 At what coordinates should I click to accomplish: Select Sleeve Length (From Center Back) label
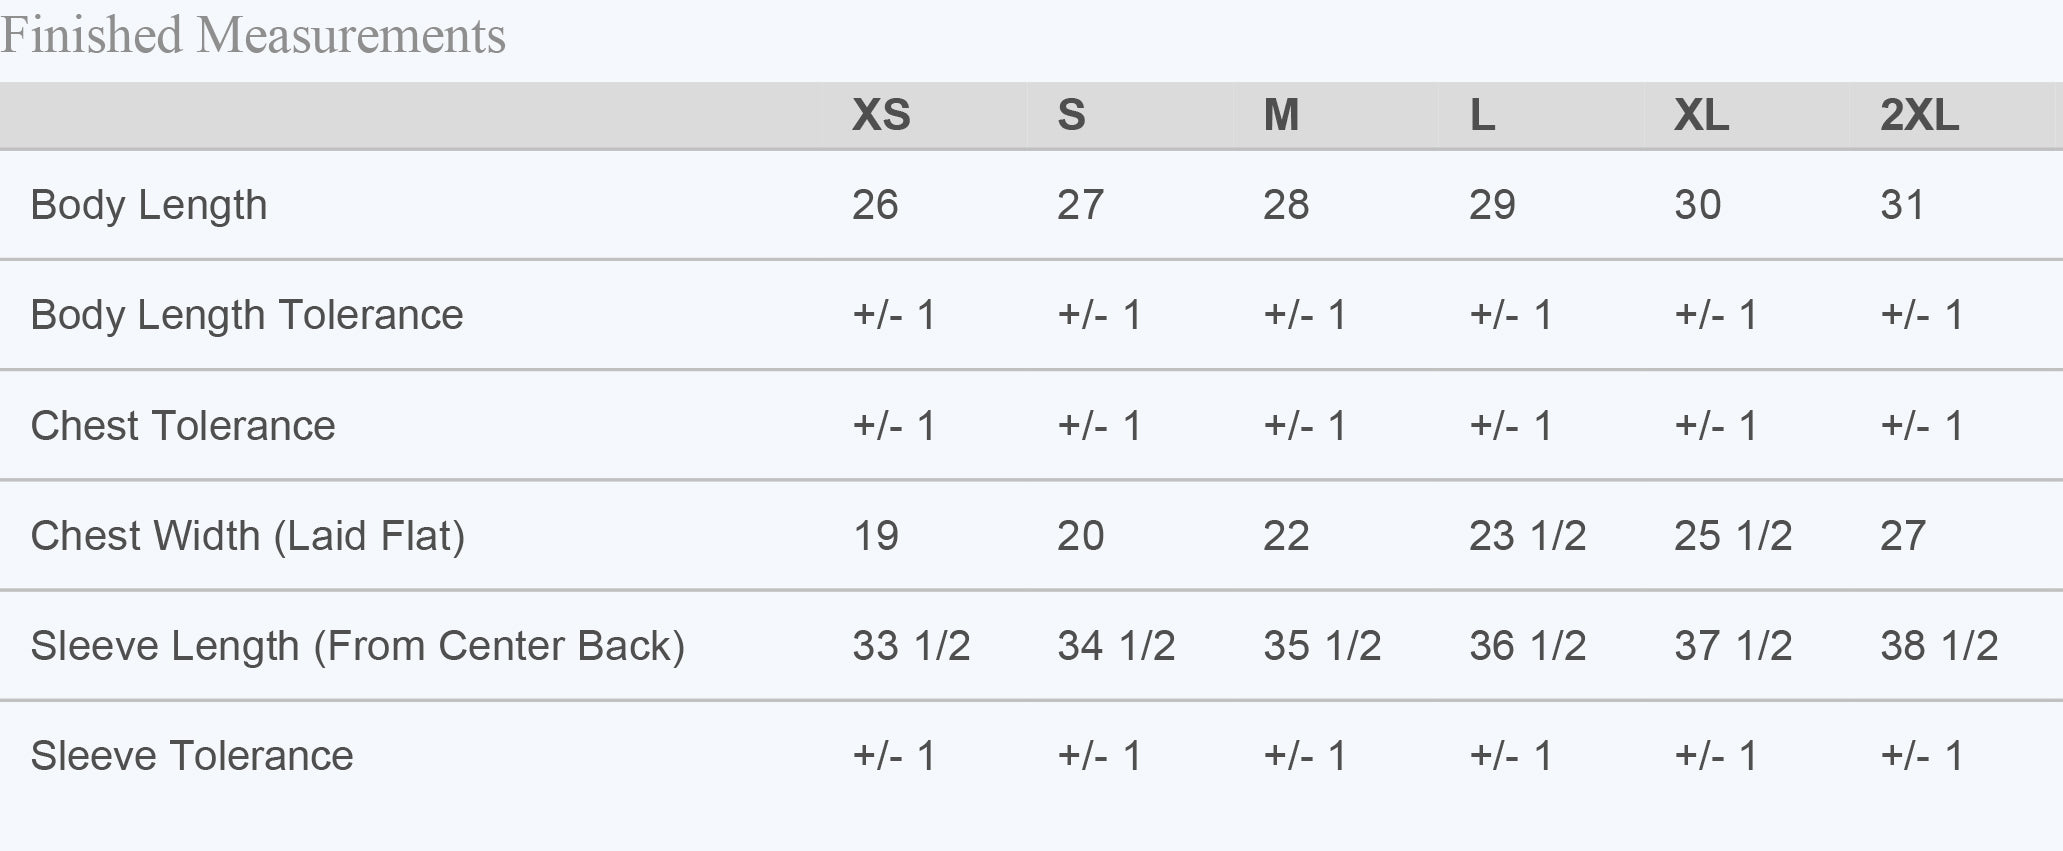358,646
